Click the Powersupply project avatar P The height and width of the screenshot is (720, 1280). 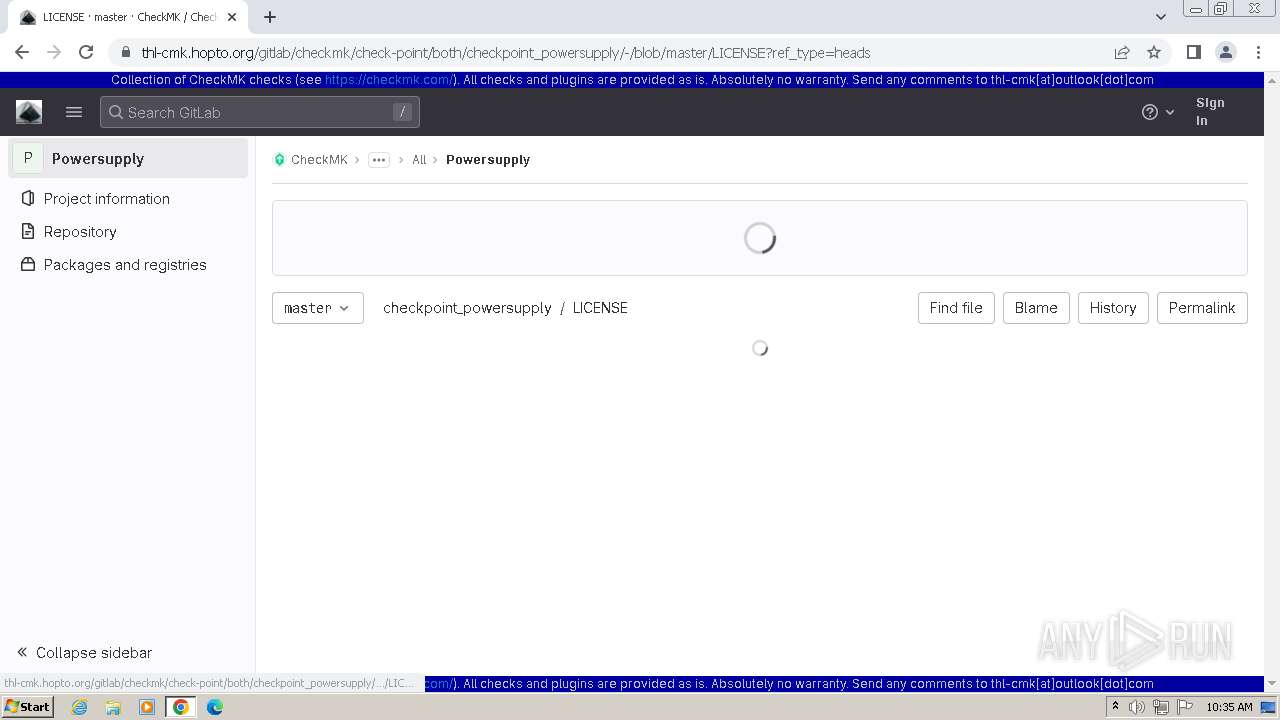pos(28,158)
